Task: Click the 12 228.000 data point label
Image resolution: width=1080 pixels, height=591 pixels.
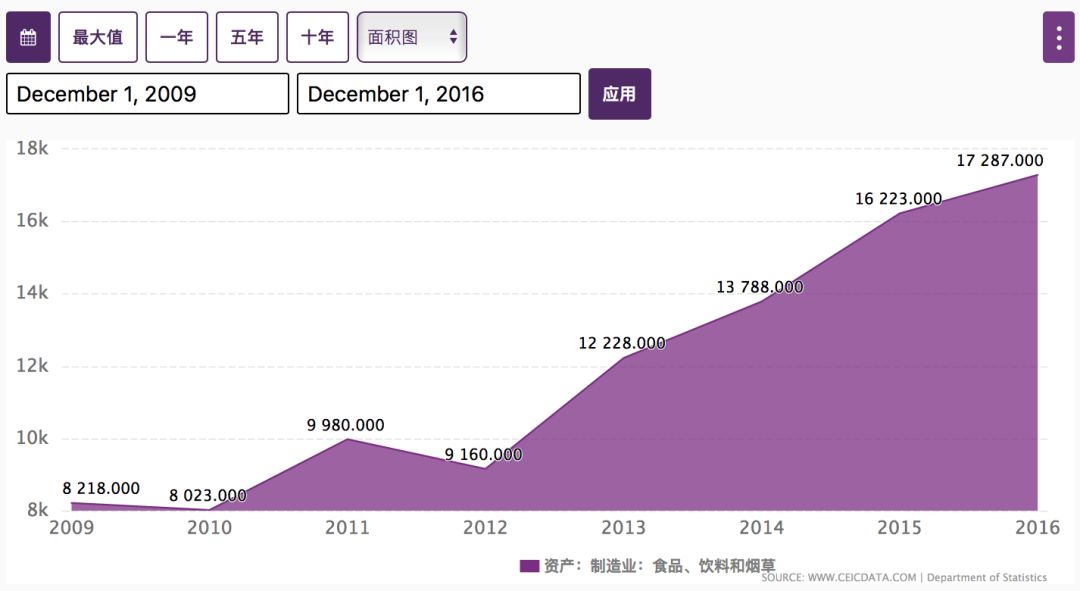Action: [621, 343]
